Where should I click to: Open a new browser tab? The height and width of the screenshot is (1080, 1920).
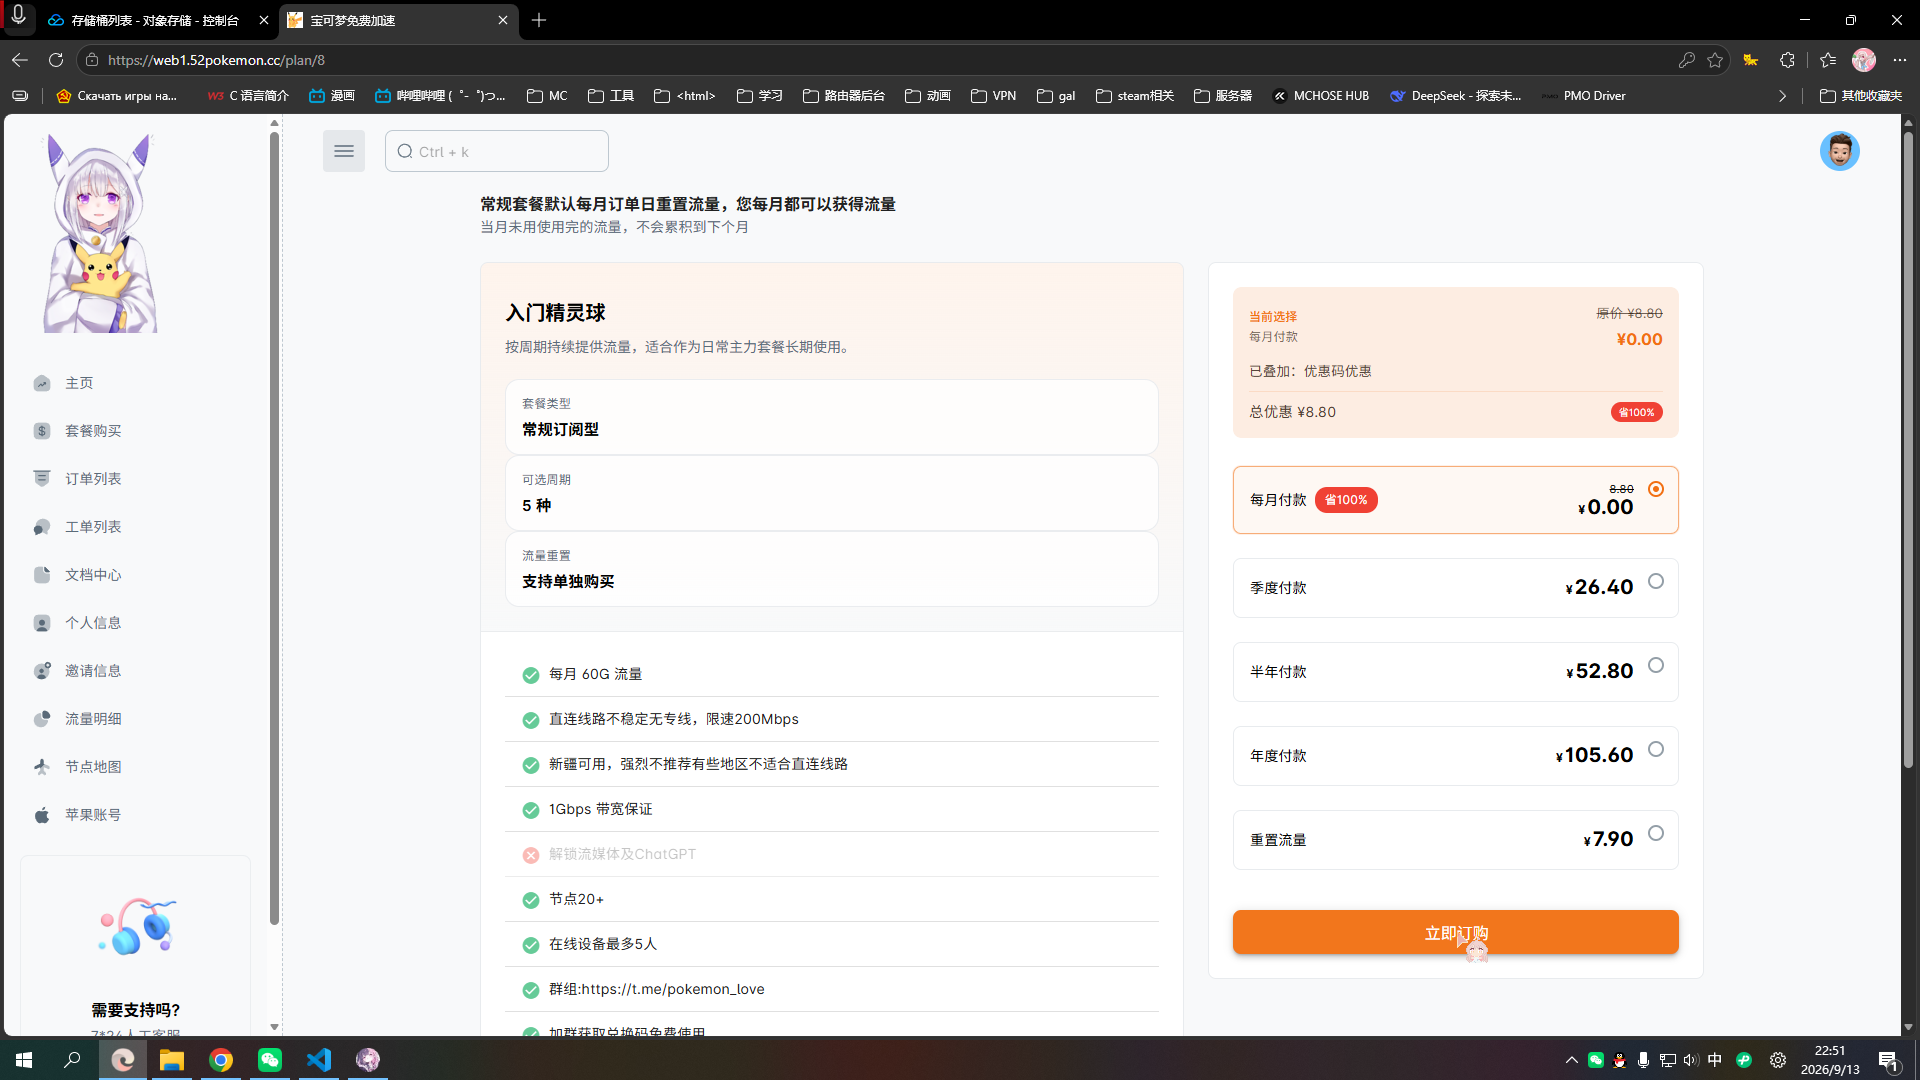(x=539, y=20)
